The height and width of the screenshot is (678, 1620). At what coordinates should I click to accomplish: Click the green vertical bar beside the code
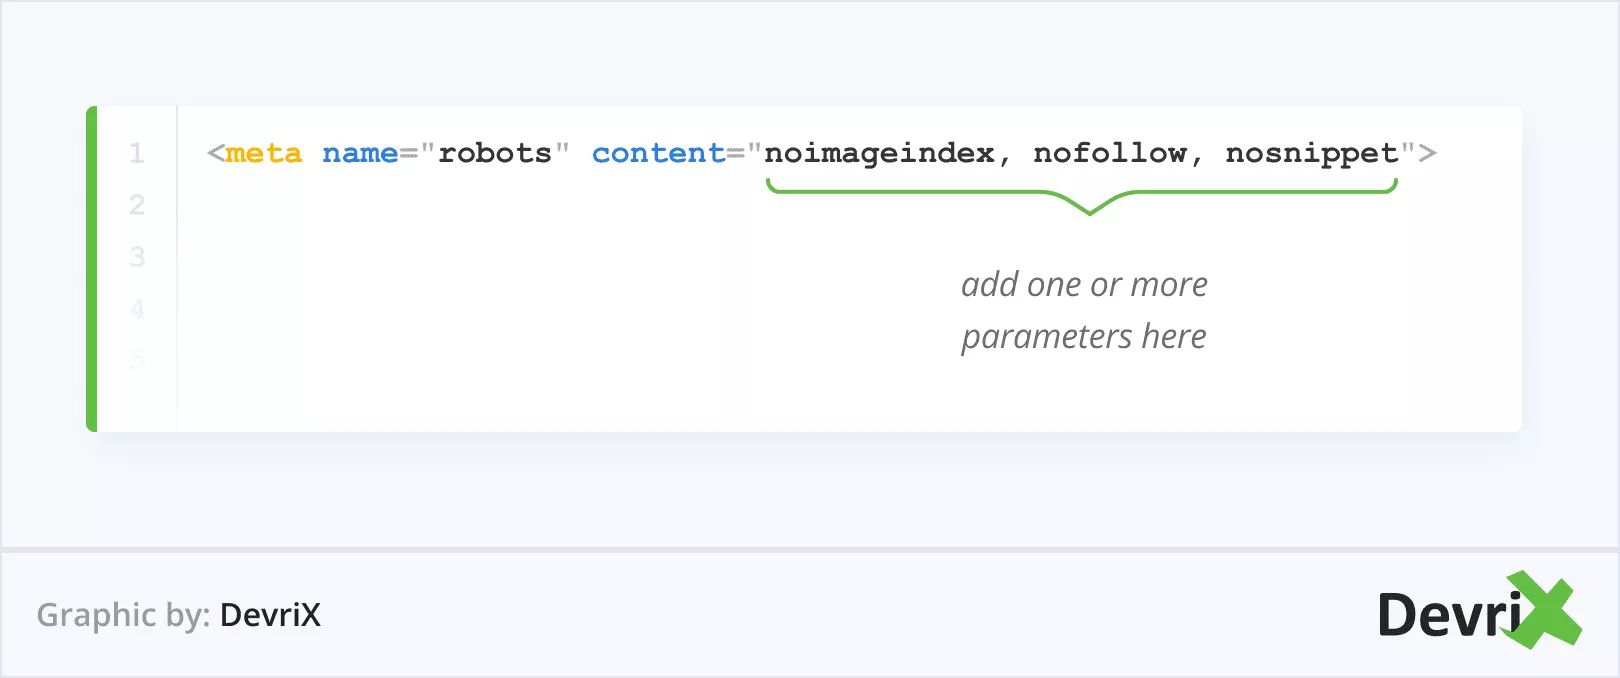tap(92, 269)
